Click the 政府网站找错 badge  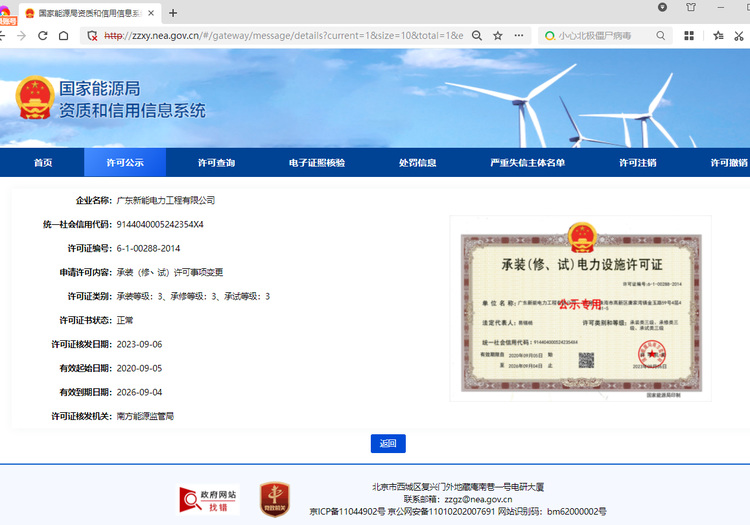pos(209,500)
